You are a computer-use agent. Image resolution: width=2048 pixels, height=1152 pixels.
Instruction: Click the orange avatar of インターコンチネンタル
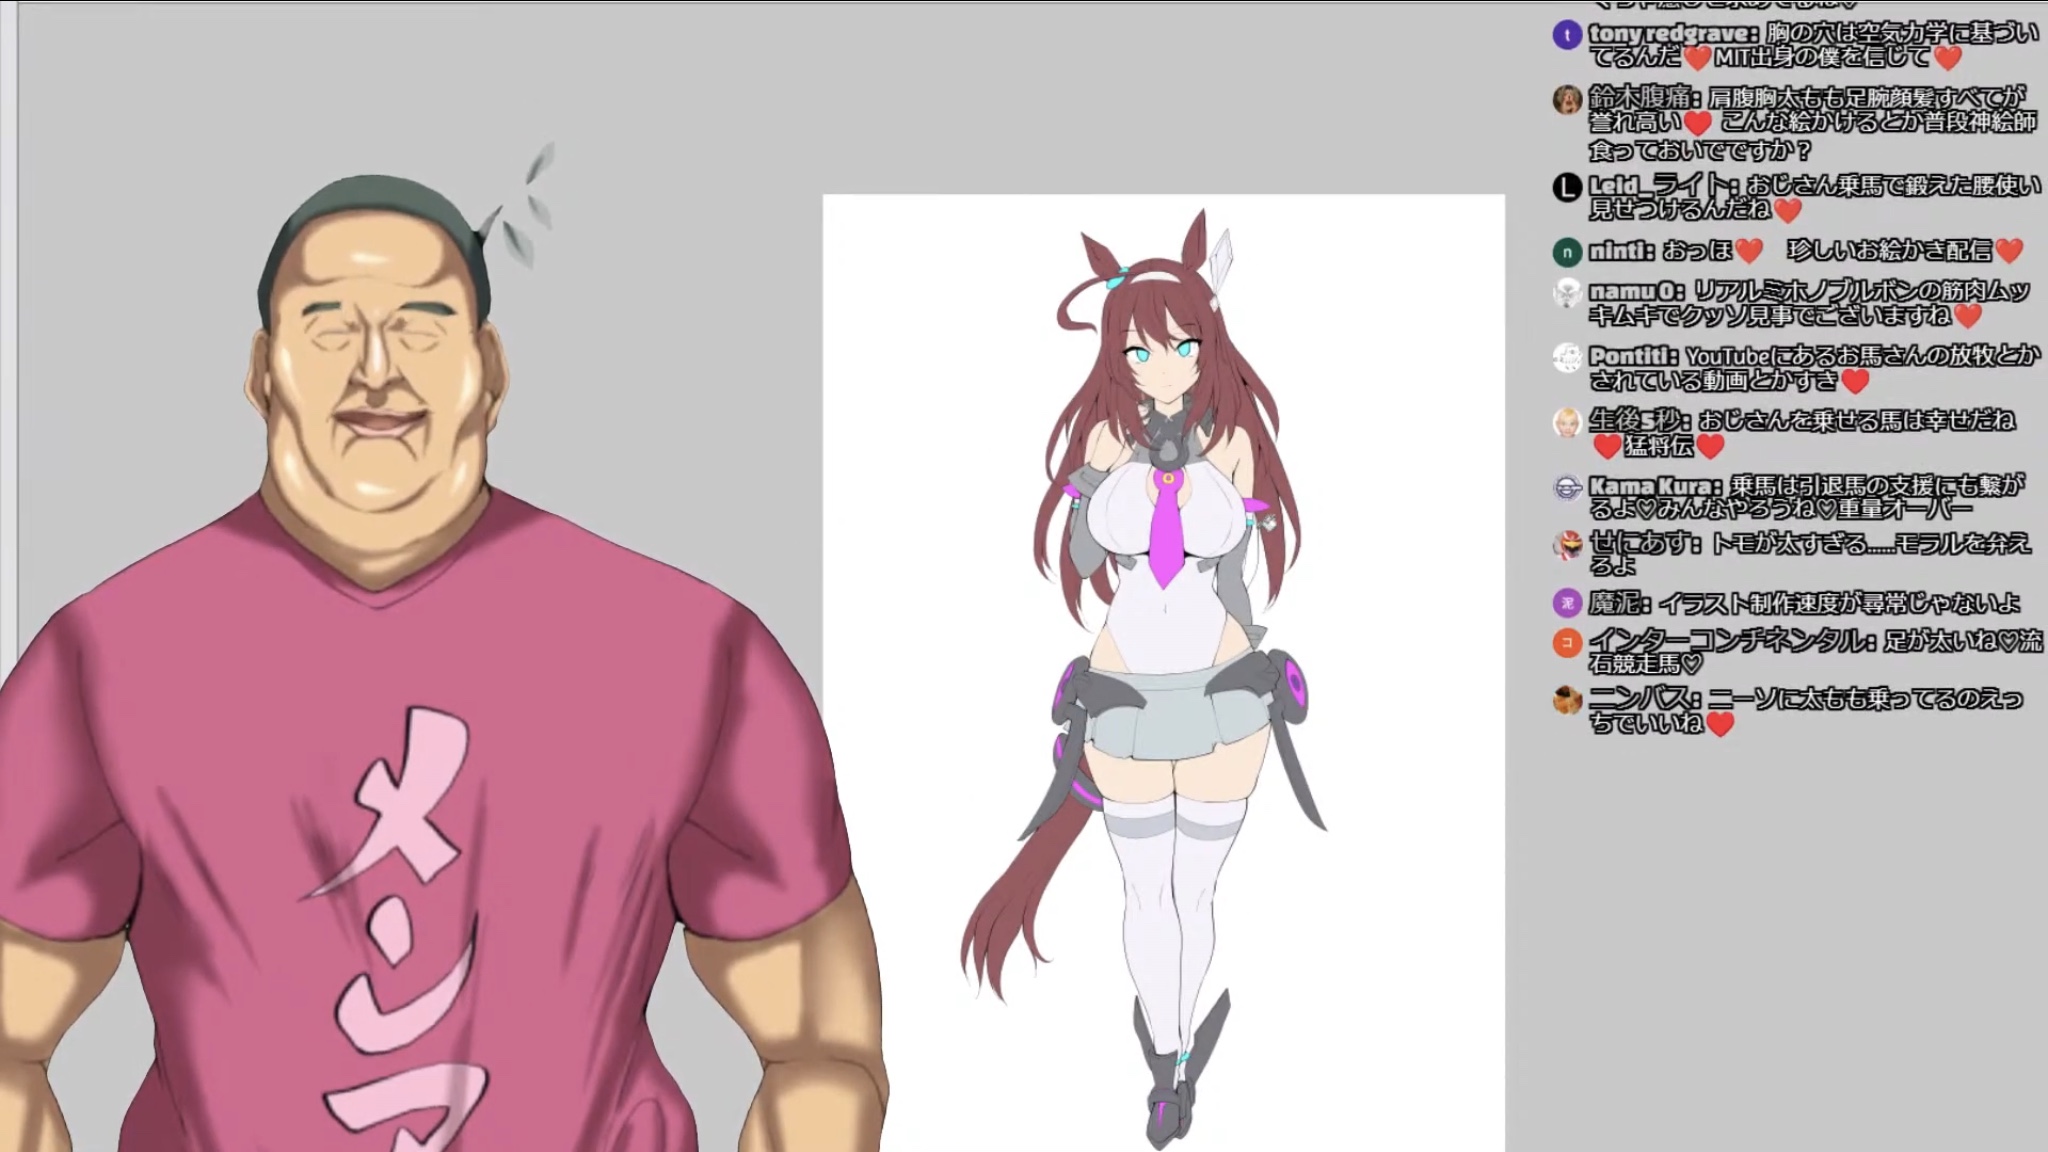[1567, 643]
